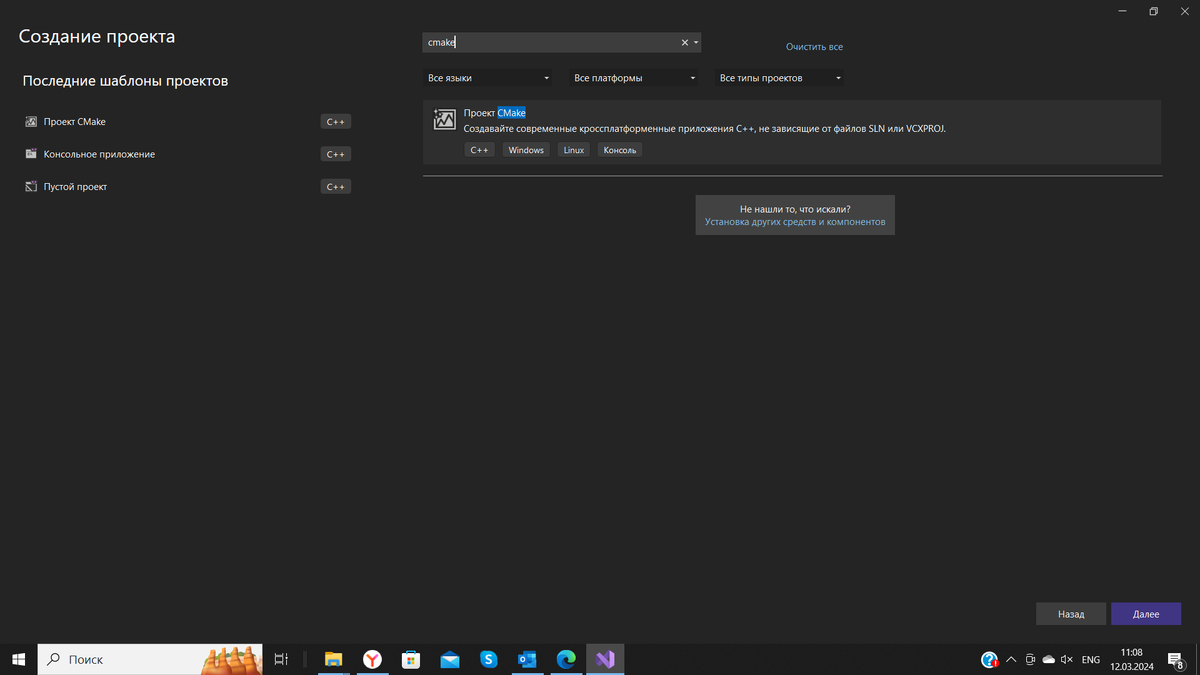
Task: Click the muted volume tray icon
Action: click(1067, 659)
